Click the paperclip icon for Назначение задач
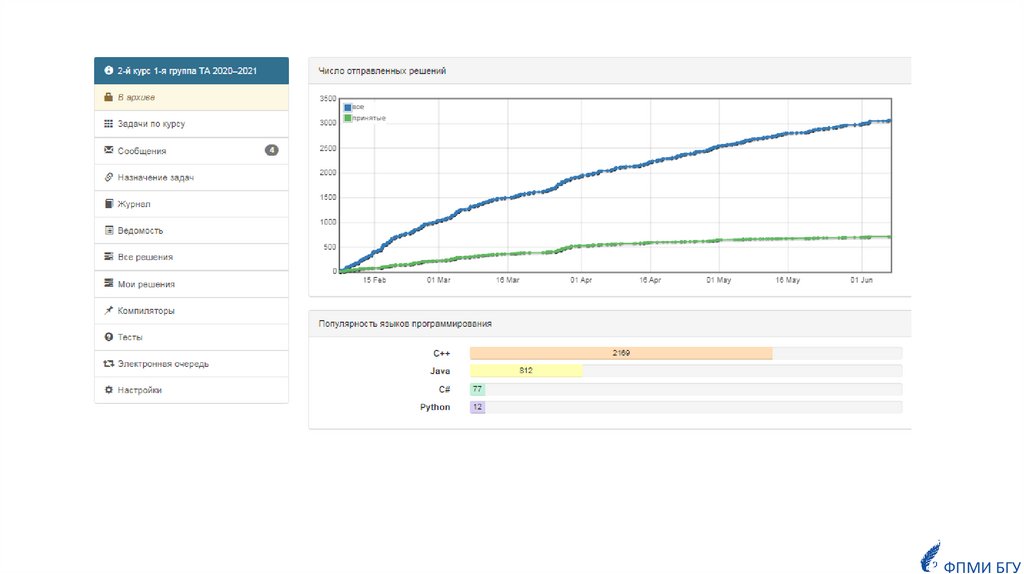 [x=108, y=177]
